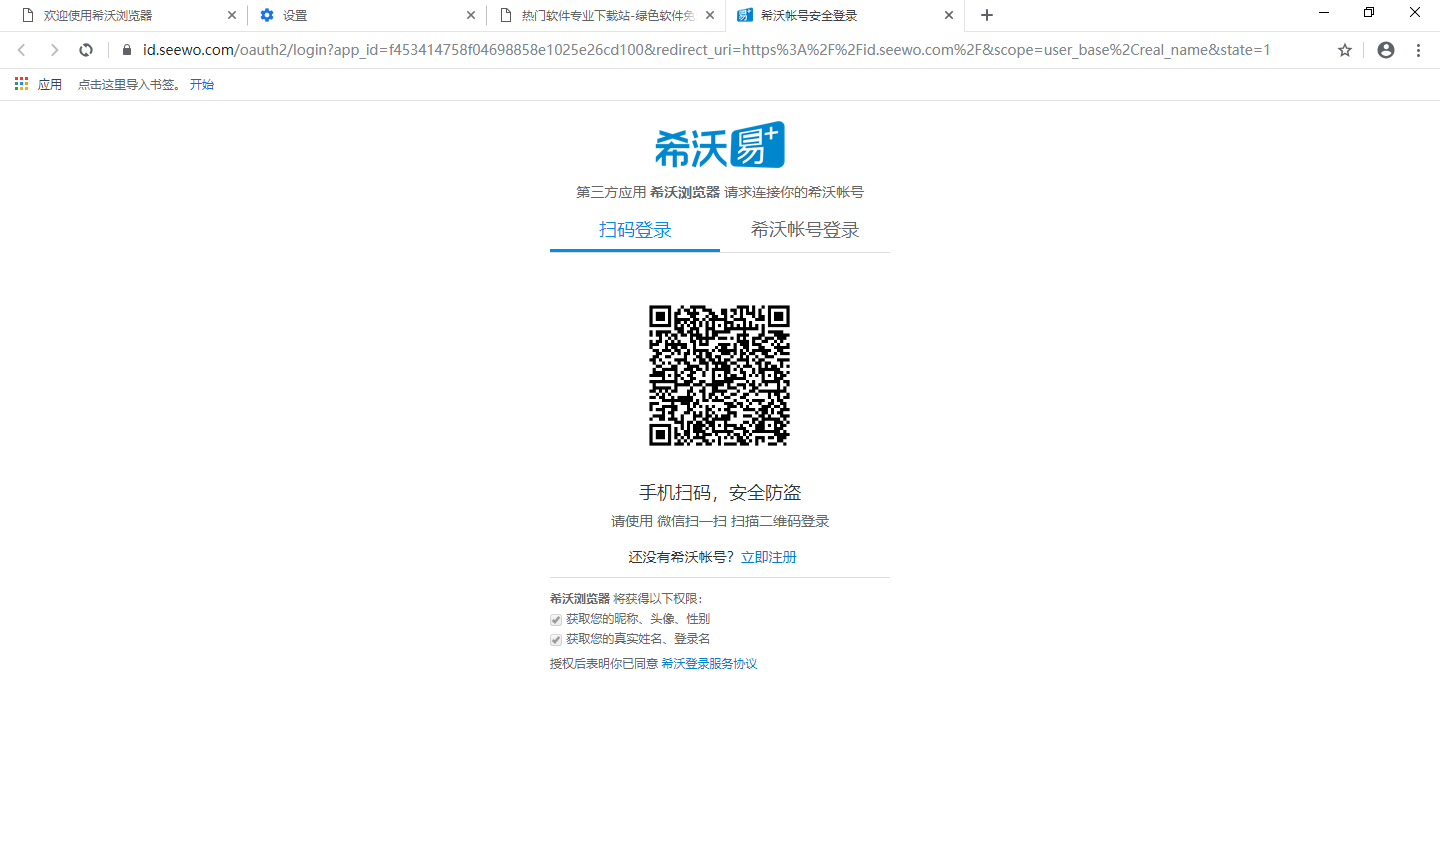Switch to 希沃帐号登录 login tab
1440x851 pixels.
coord(805,230)
